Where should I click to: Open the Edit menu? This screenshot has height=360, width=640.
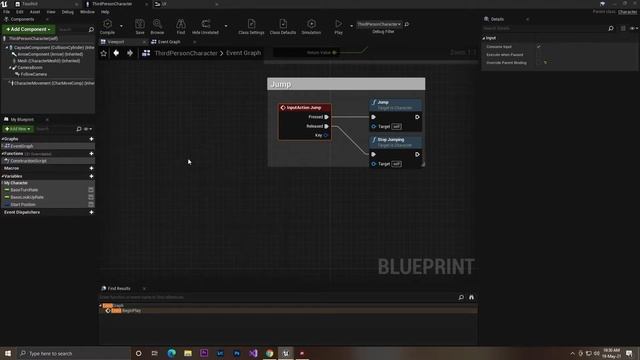[x=20, y=12]
